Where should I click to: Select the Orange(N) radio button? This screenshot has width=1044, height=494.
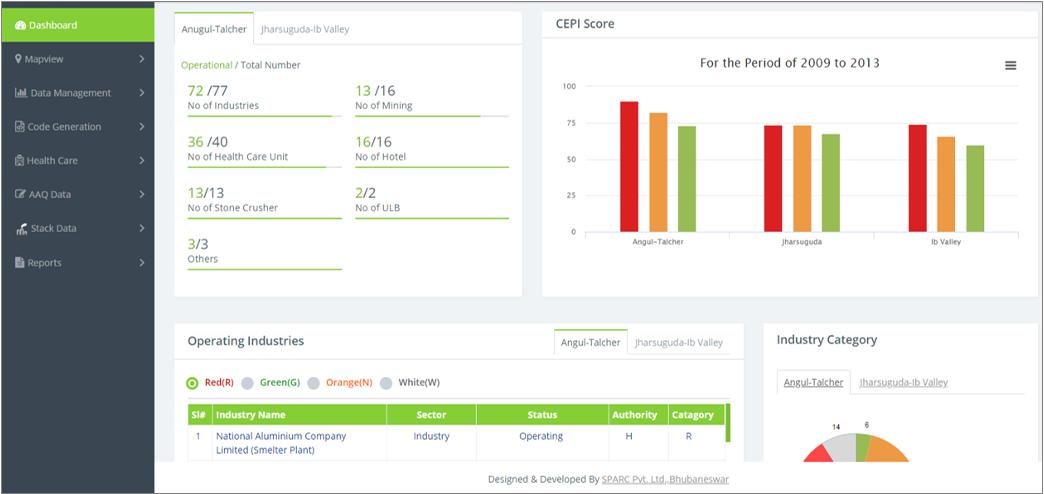[x=314, y=383]
